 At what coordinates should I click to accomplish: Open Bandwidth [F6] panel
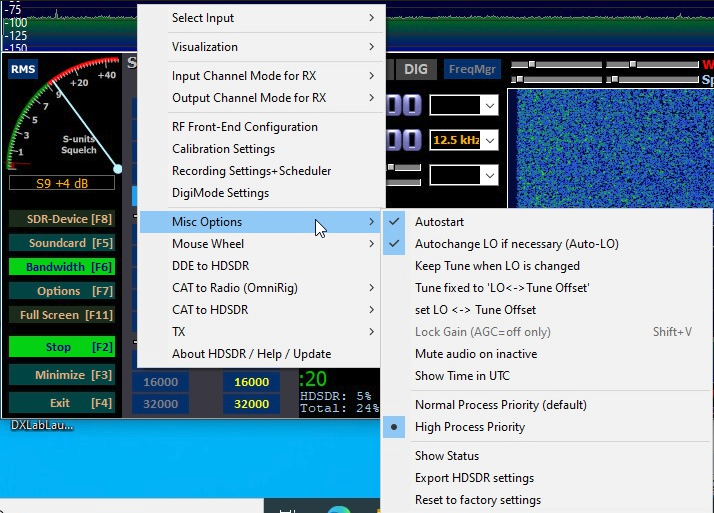coord(62,267)
